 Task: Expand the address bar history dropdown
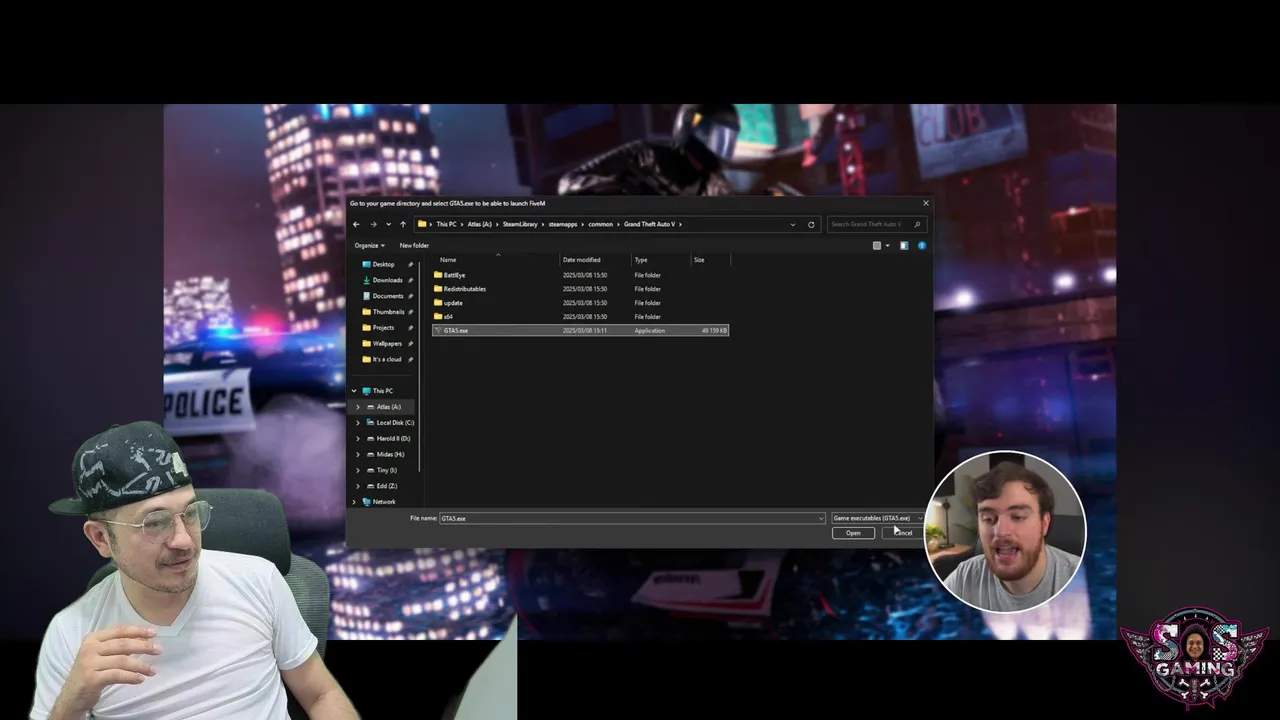point(793,224)
